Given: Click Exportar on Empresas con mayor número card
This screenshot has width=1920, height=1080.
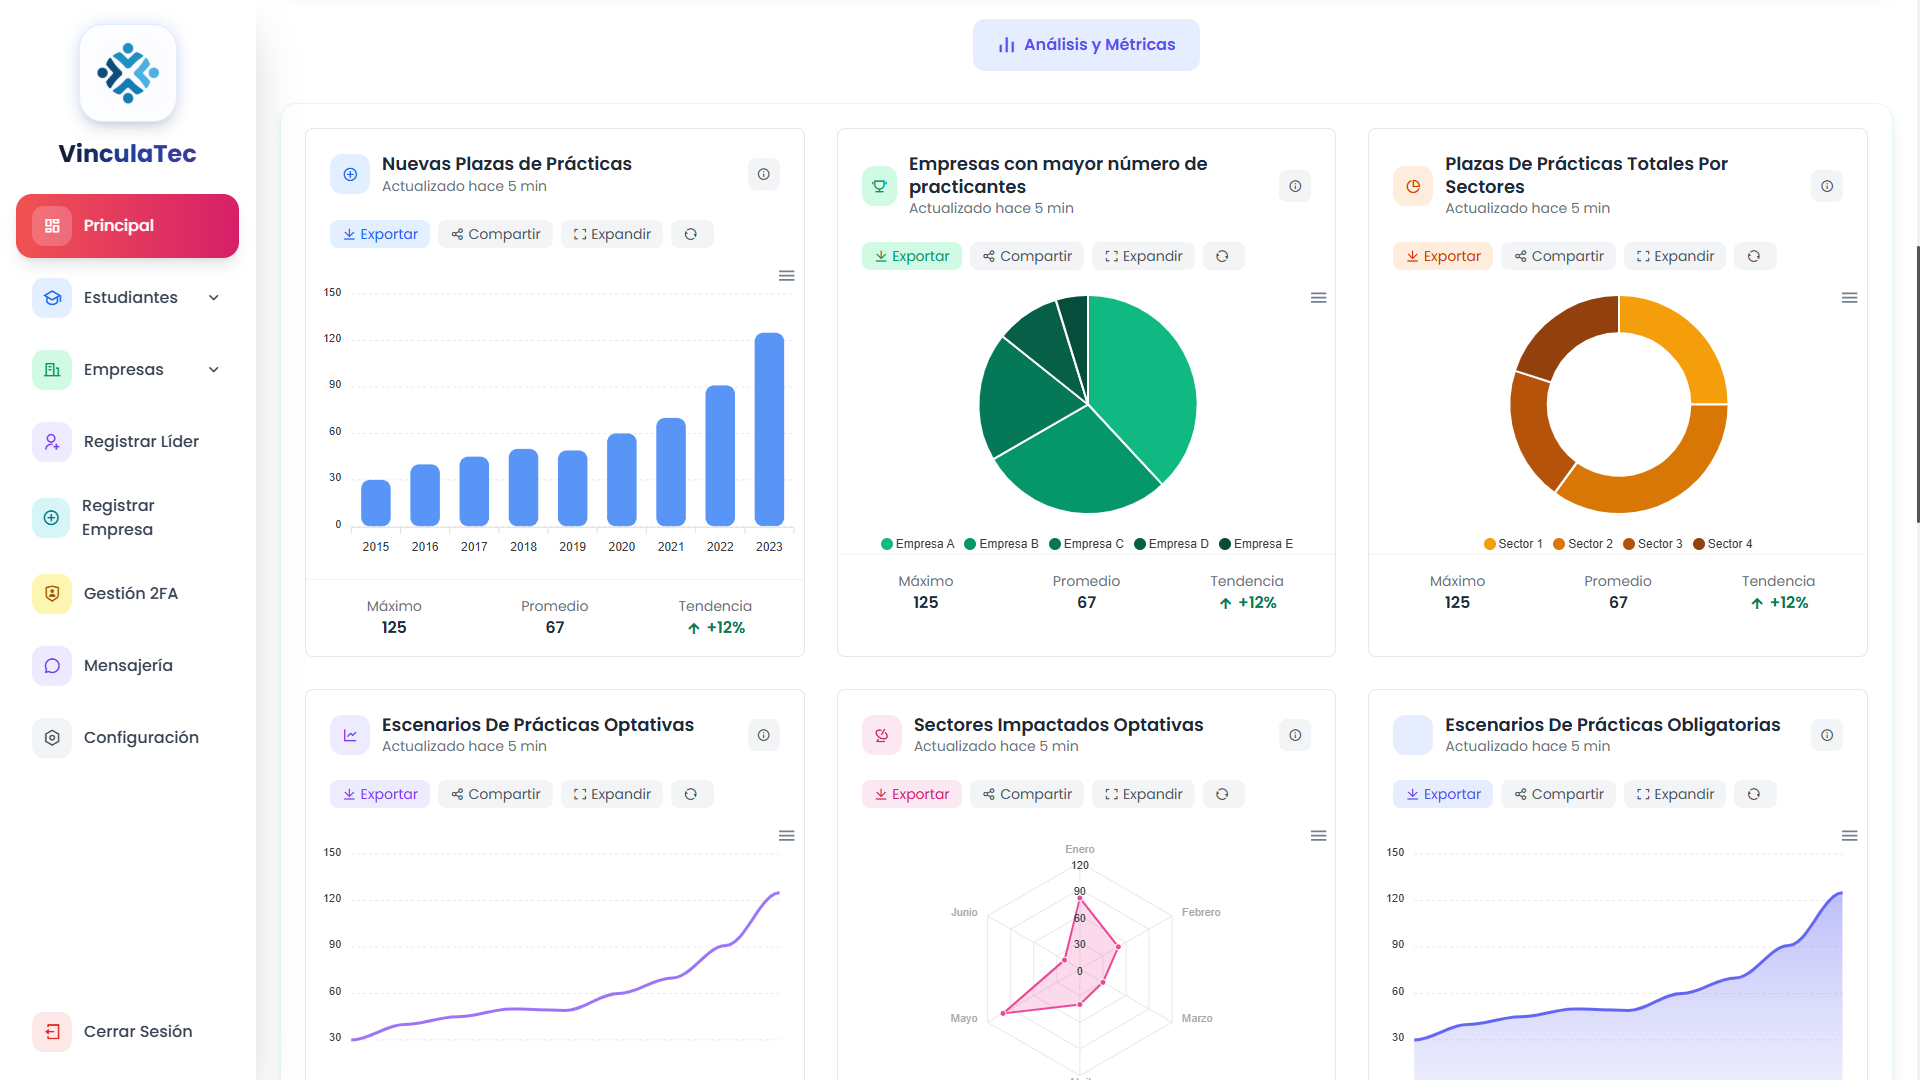Looking at the screenshot, I should point(911,256).
